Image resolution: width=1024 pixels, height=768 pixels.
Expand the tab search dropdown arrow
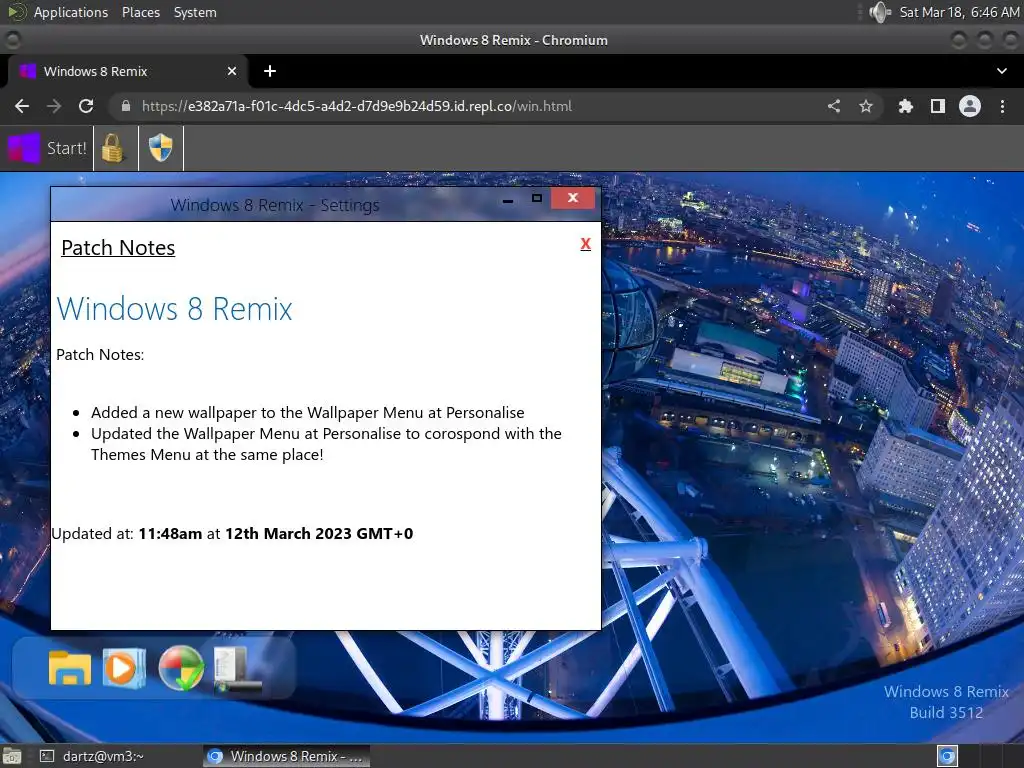pos(1002,71)
